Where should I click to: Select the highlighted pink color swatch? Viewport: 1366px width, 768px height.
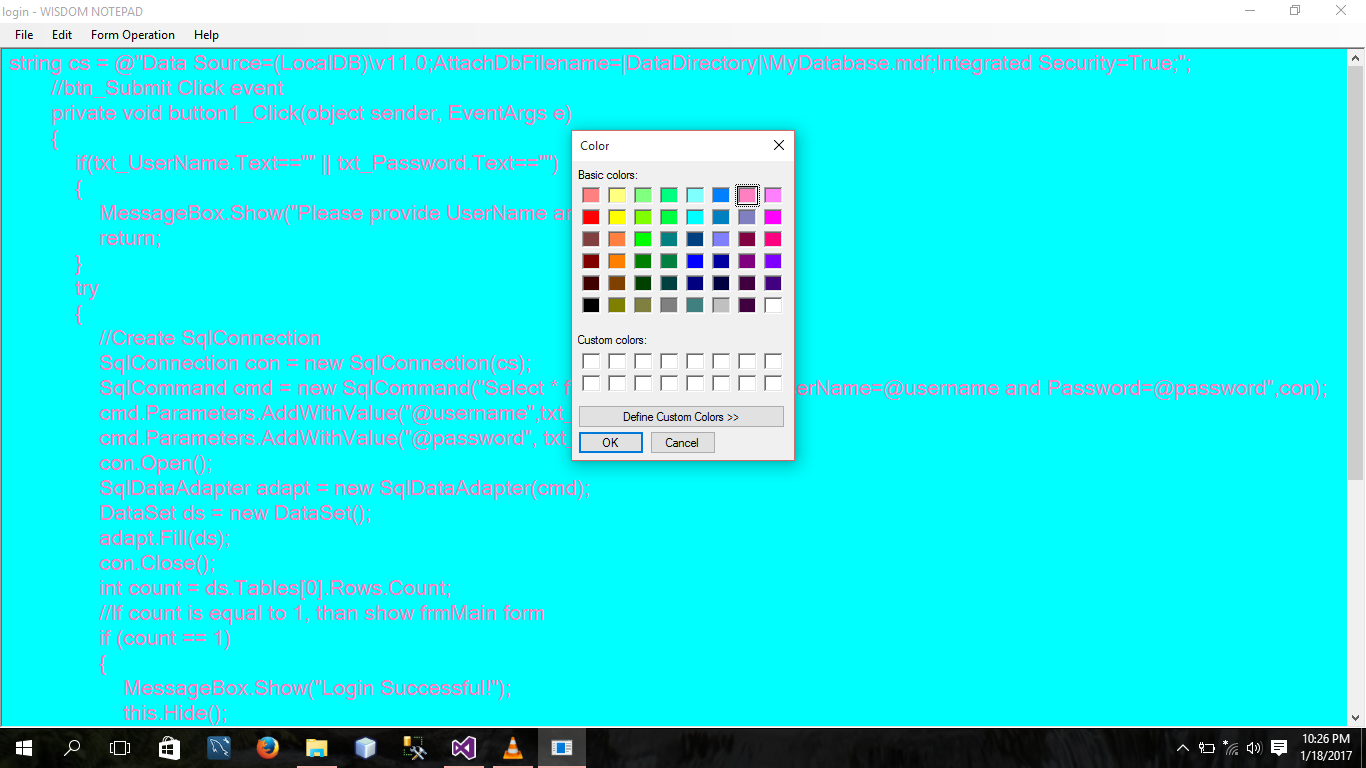747,194
